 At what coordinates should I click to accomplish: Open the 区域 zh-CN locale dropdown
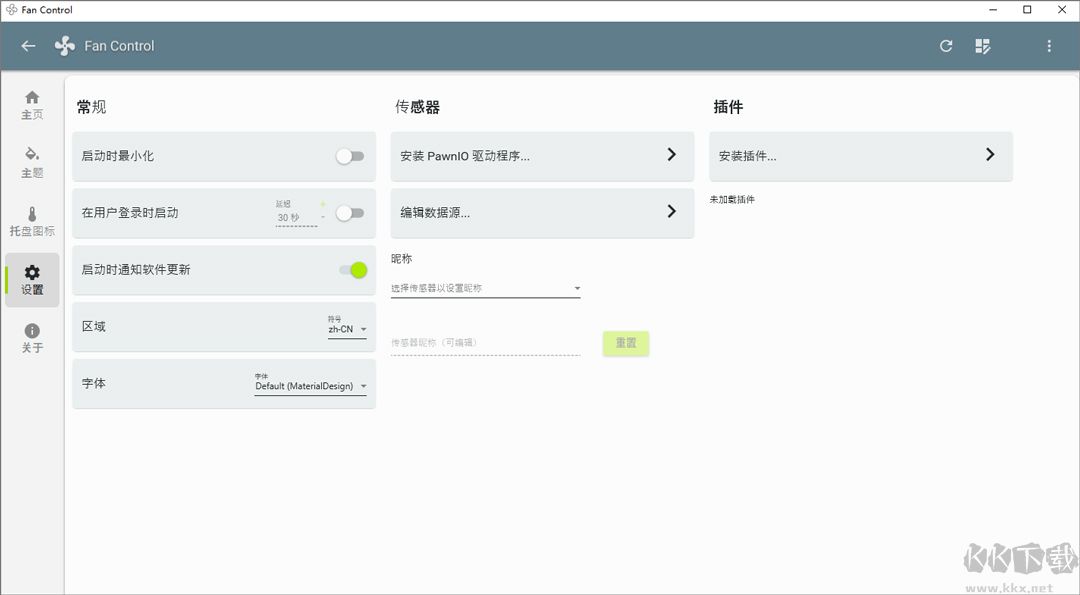(x=347, y=329)
